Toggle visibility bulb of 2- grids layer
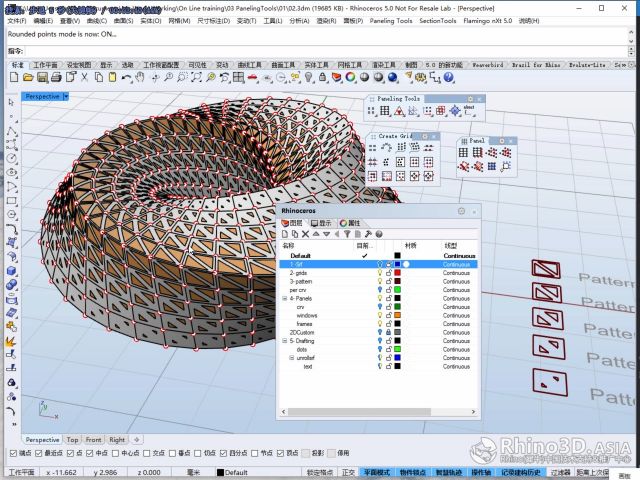The height and width of the screenshot is (480, 640). click(x=380, y=273)
